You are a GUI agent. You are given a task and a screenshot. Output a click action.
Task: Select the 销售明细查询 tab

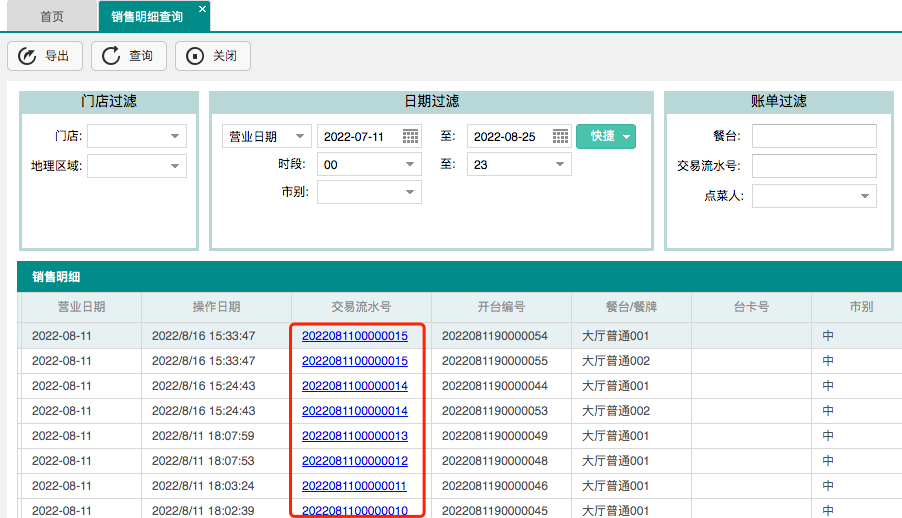click(147, 16)
